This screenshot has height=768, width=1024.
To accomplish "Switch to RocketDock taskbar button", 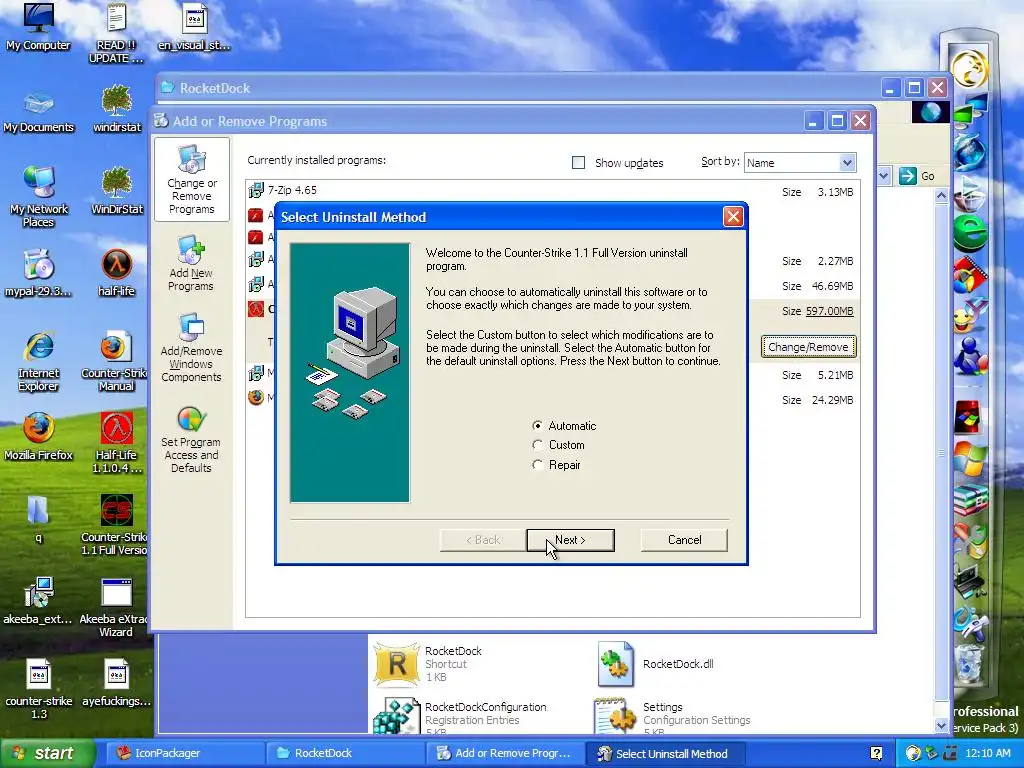I will (345, 753).
